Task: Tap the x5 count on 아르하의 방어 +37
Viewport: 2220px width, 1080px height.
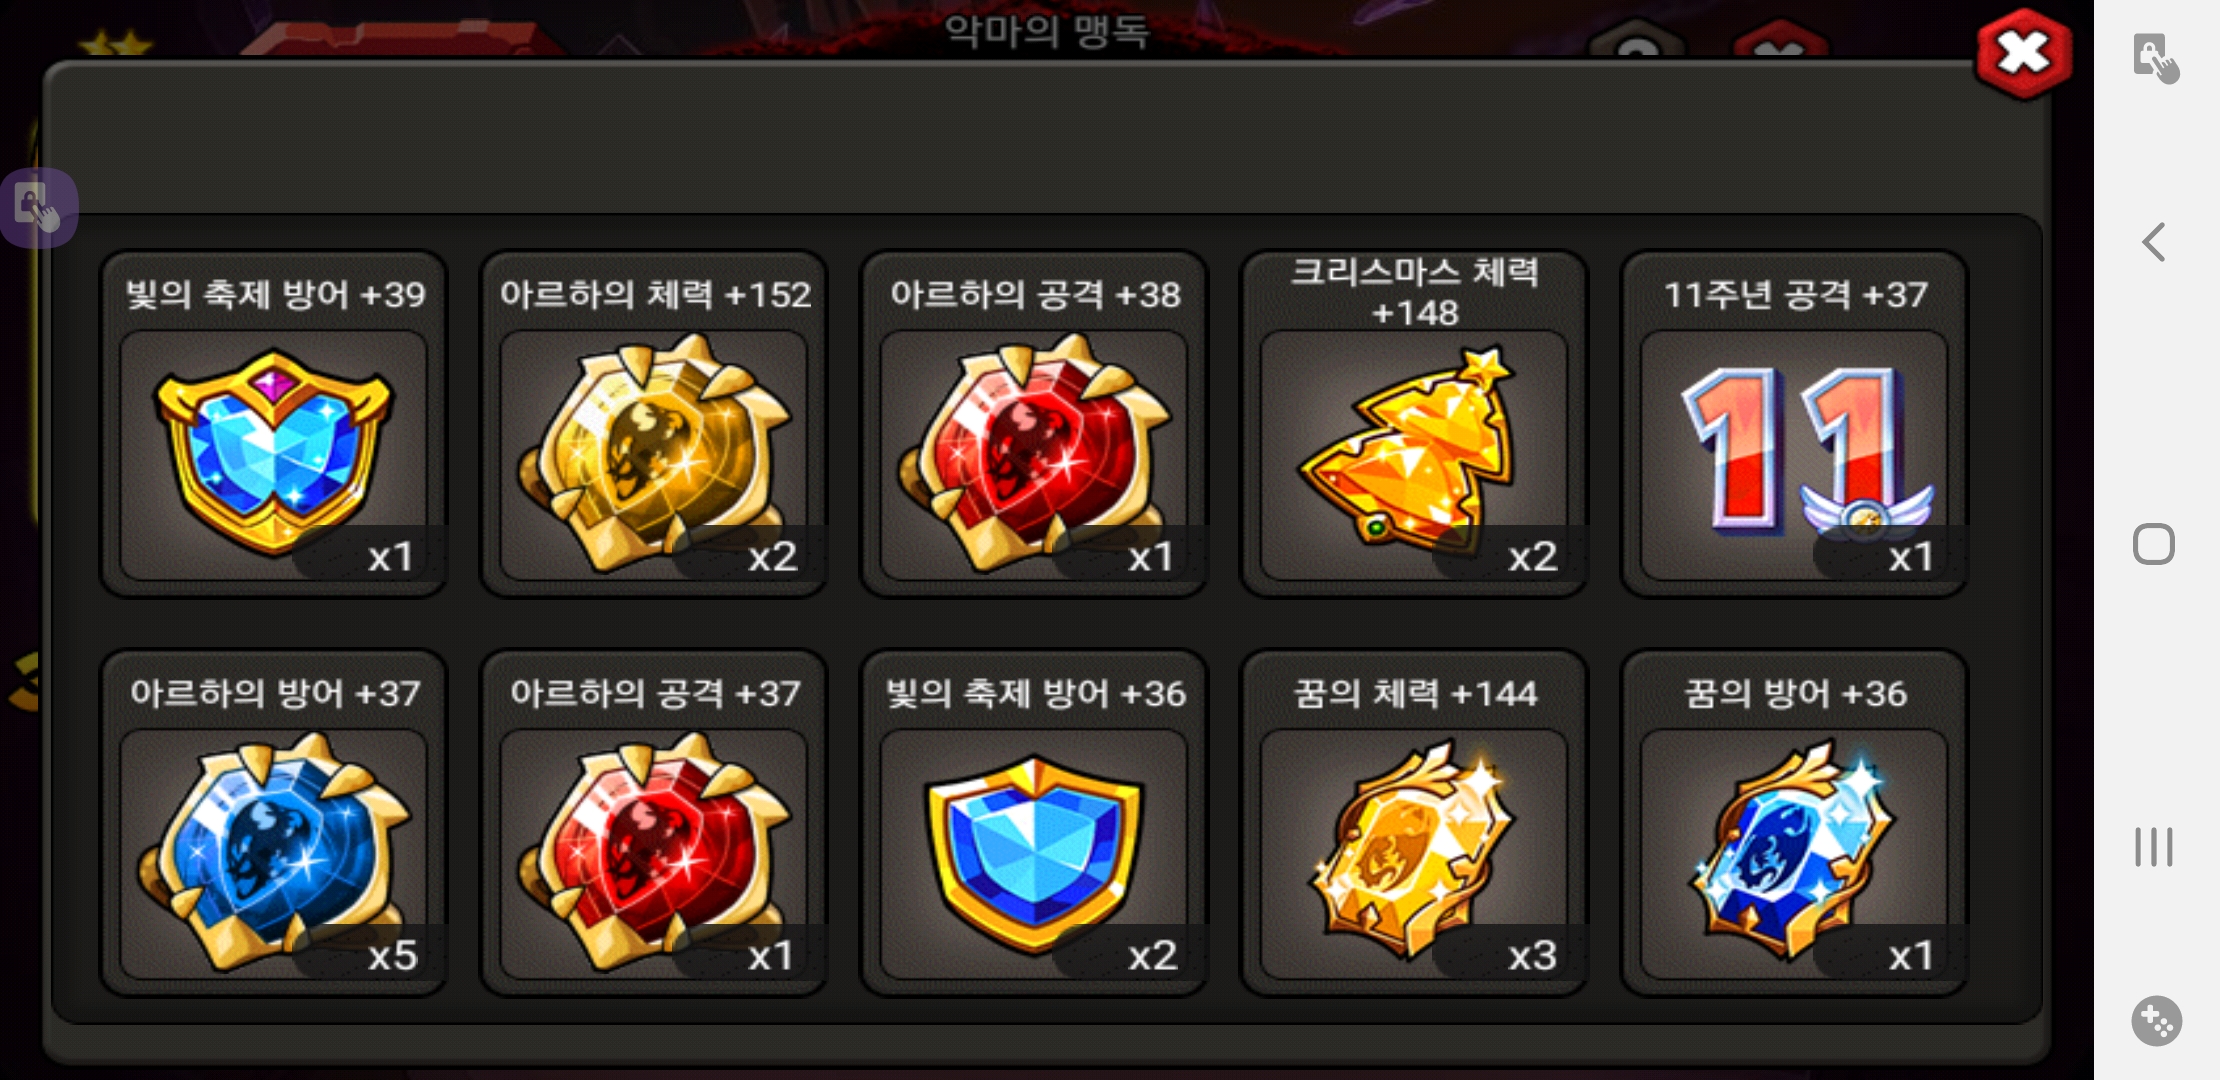Action: (392, 955)
